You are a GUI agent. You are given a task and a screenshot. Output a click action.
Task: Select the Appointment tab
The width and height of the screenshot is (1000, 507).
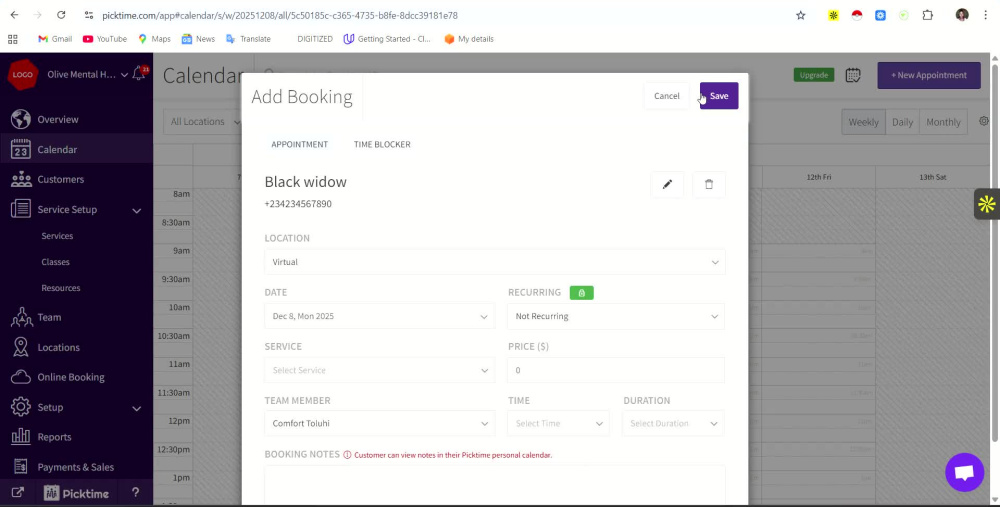click(300, 144)
